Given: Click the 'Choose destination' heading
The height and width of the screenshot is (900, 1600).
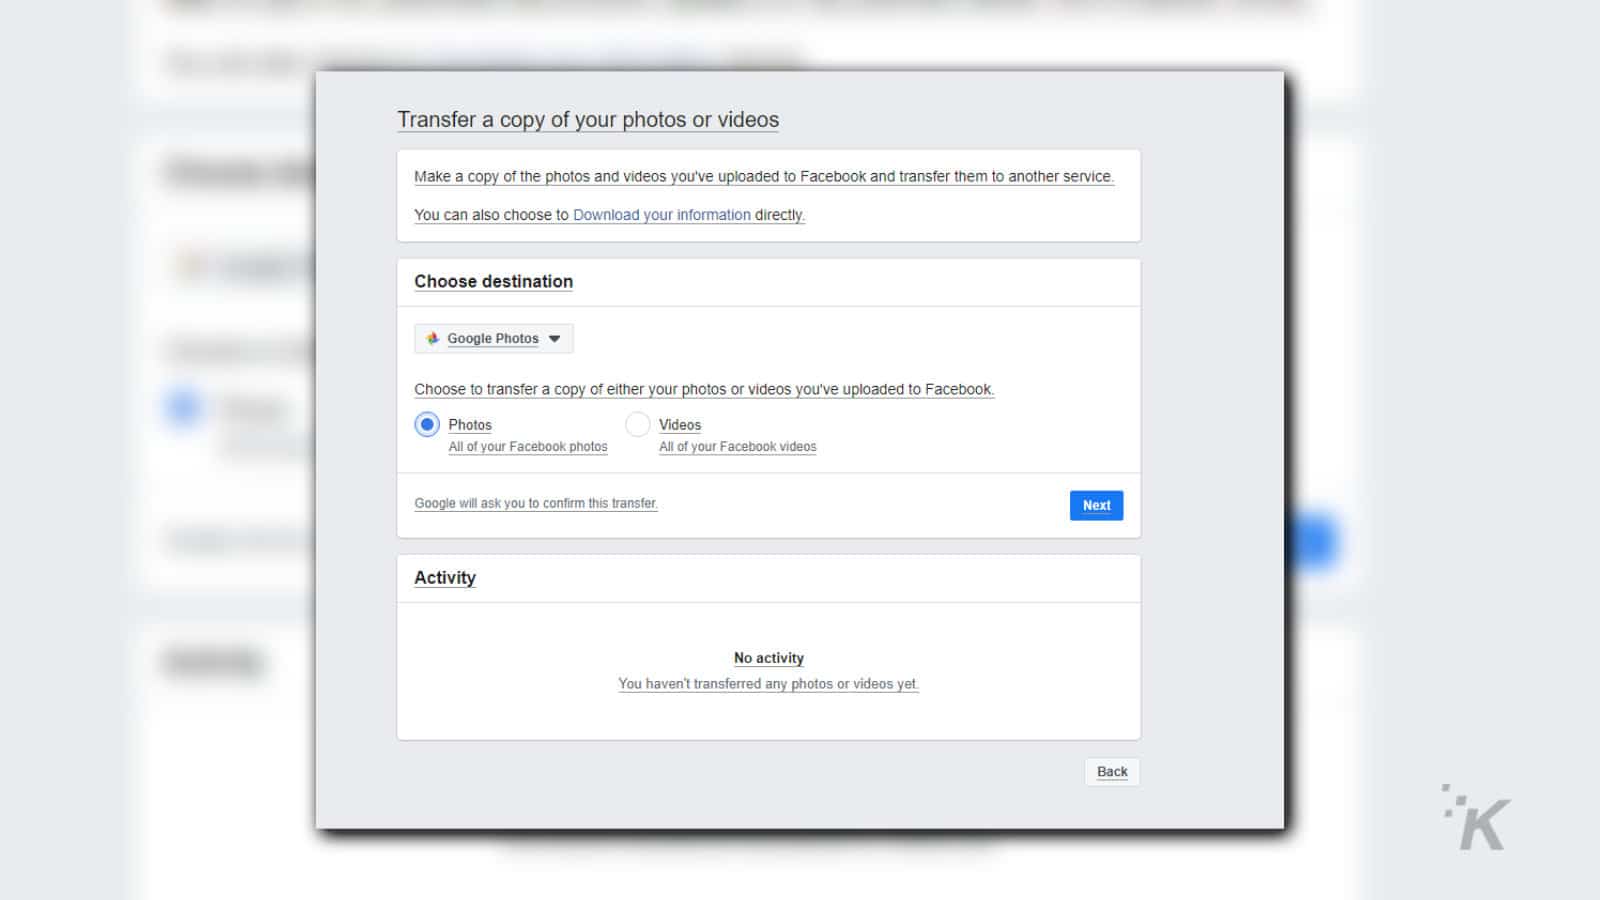Looking at the screenshot, I should pos(494,281).
